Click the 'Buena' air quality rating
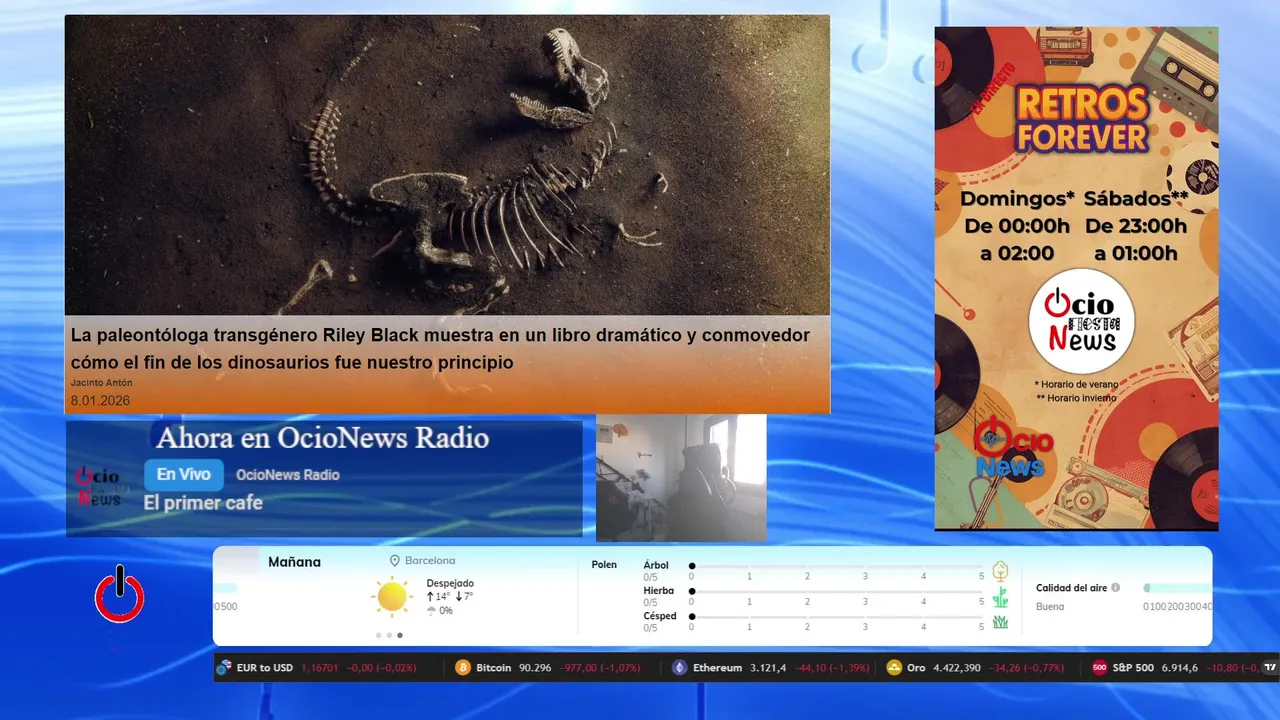This screenshot has width=1280, height=720. [x=1050, y=607]
